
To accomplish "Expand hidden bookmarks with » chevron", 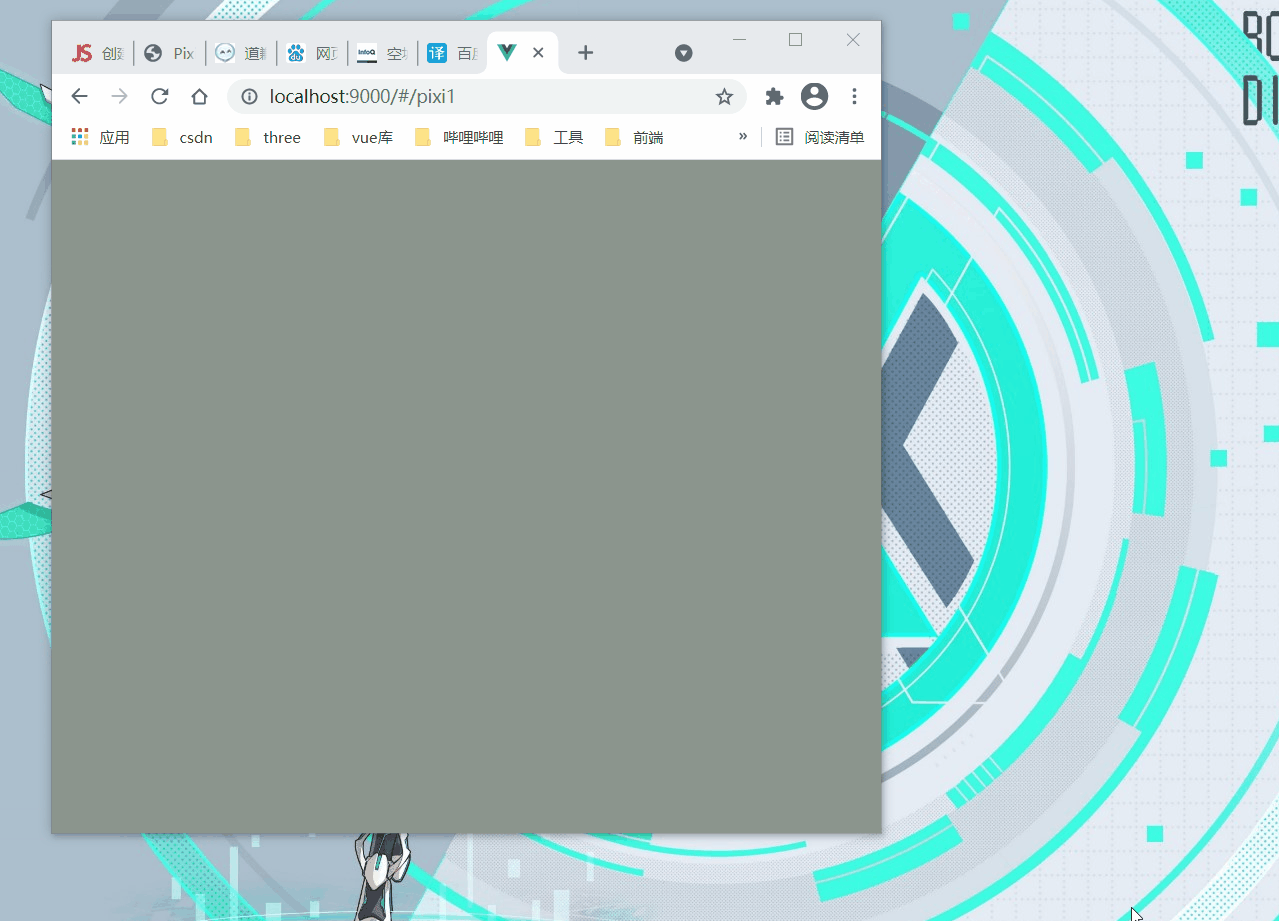I will (x=743, y=137).
